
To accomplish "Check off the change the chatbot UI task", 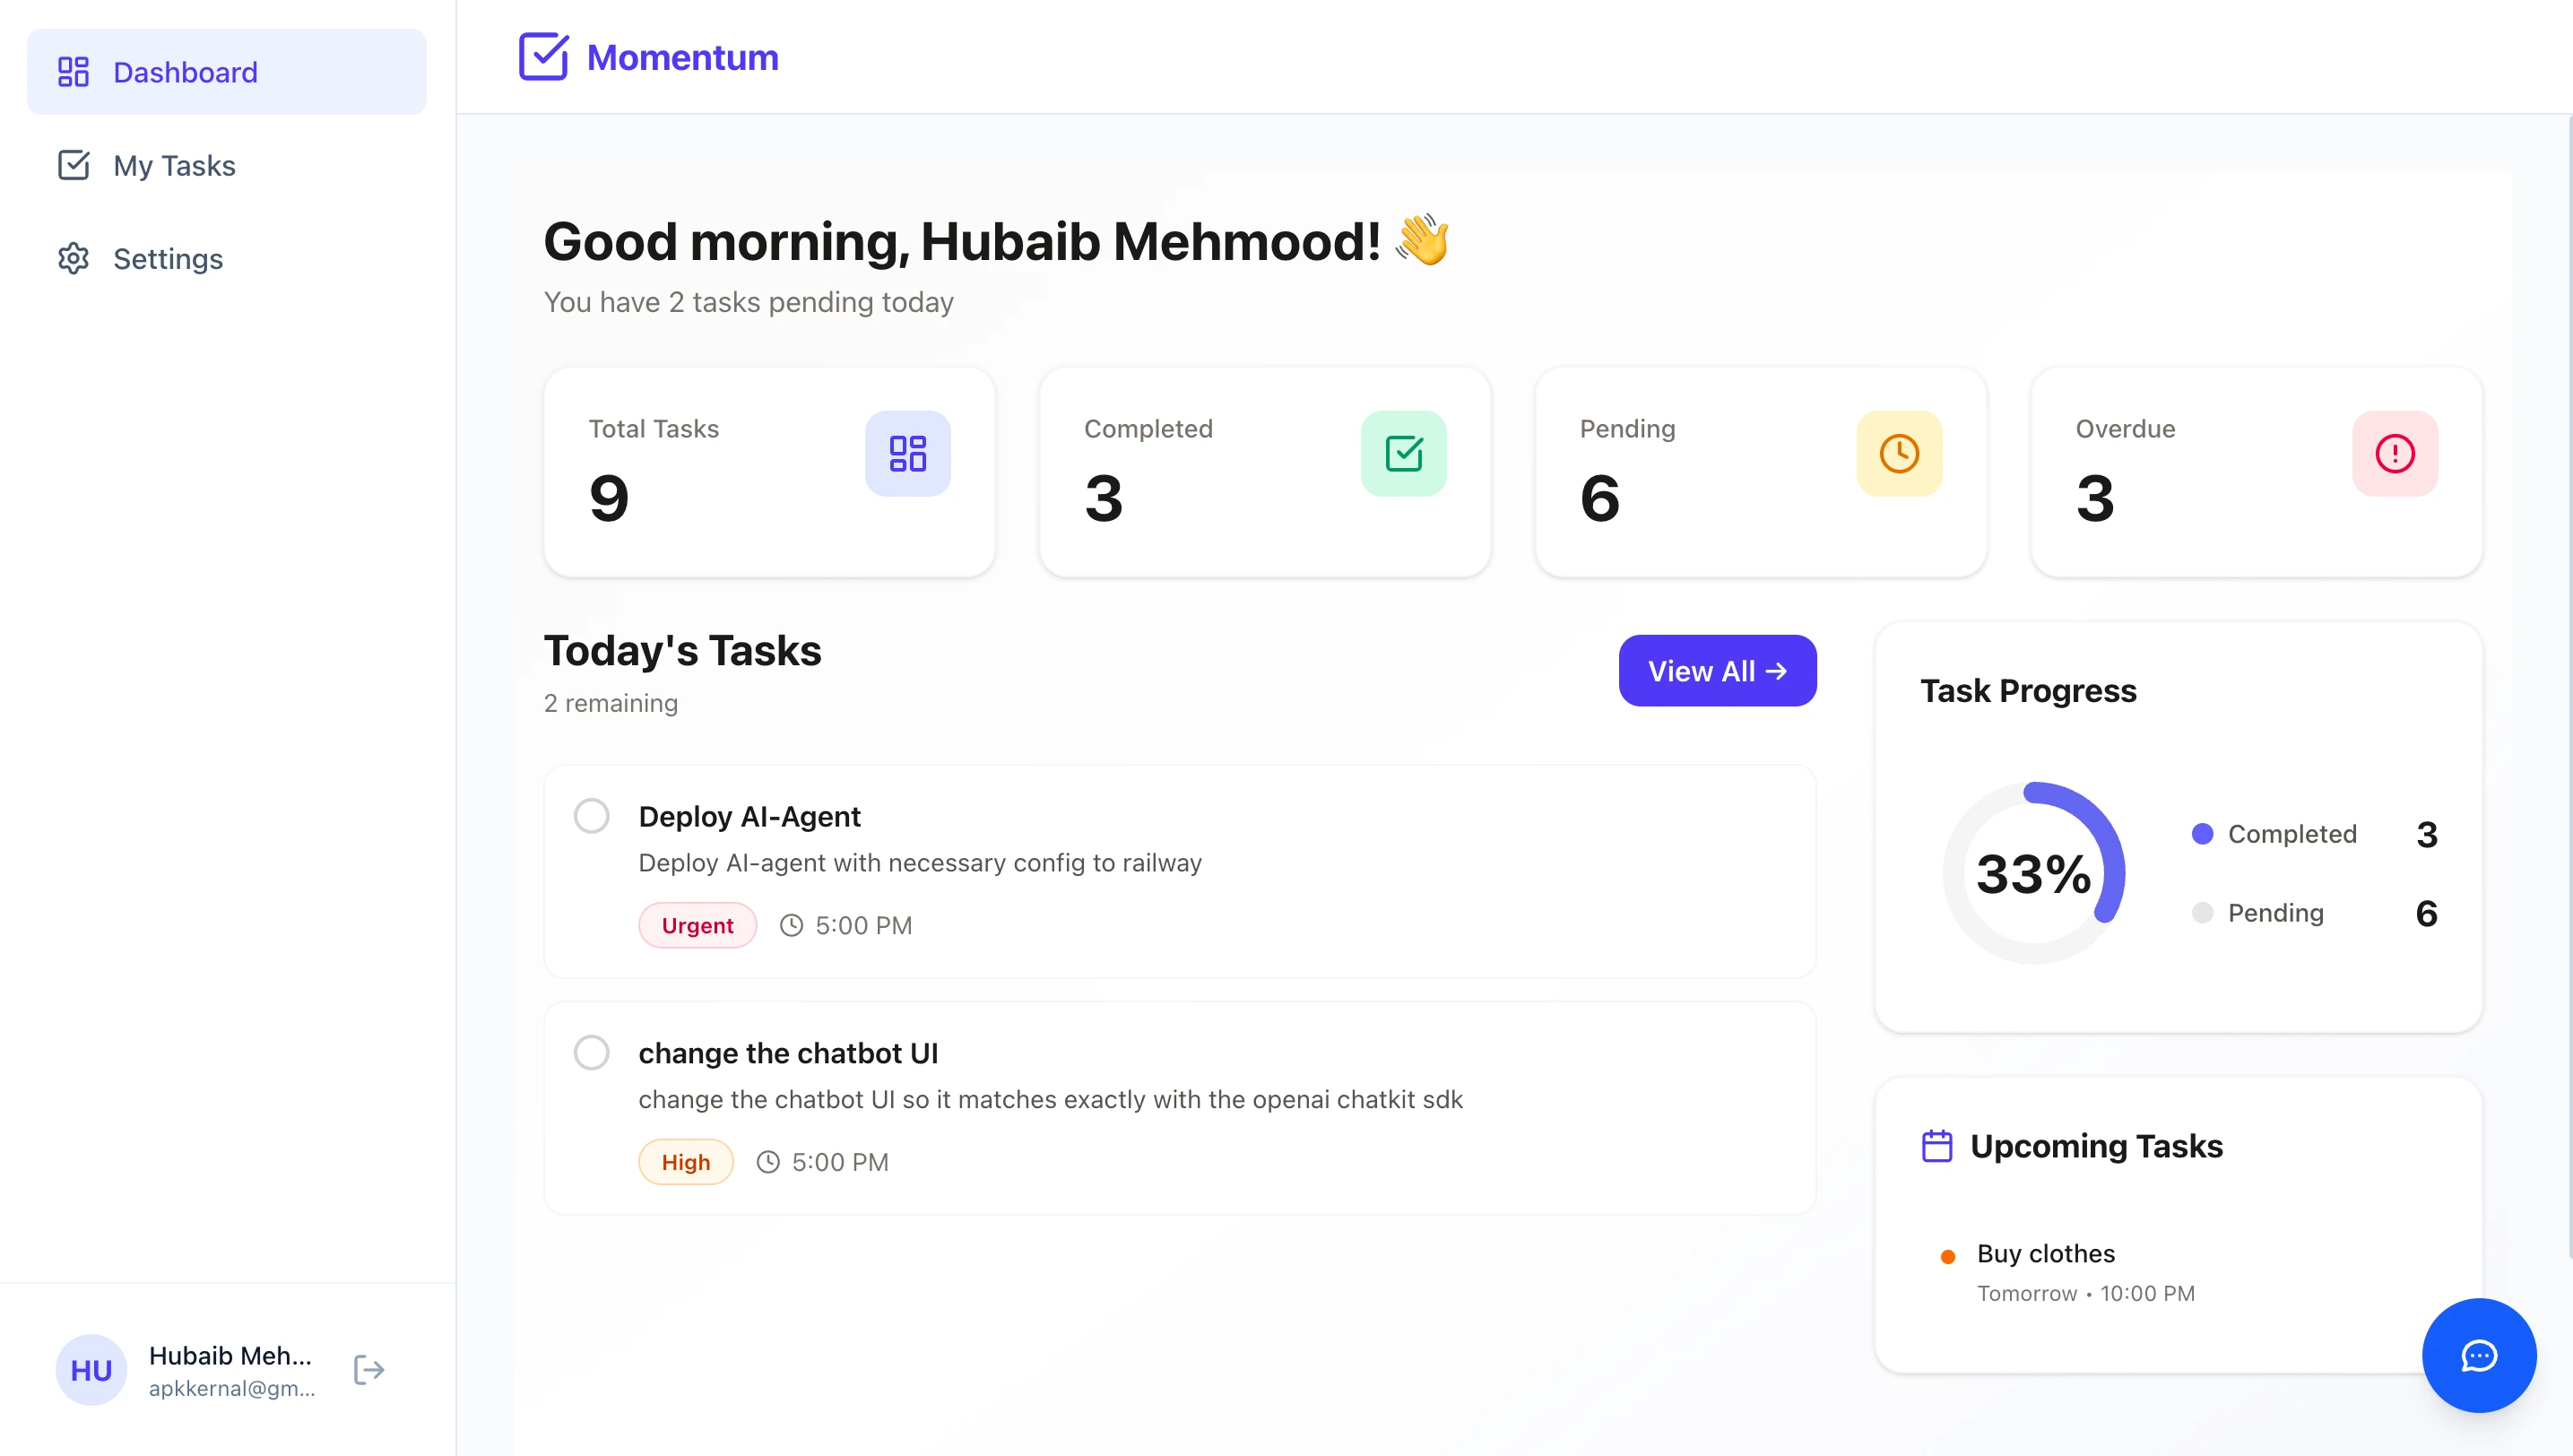I will click(591, 1052).
